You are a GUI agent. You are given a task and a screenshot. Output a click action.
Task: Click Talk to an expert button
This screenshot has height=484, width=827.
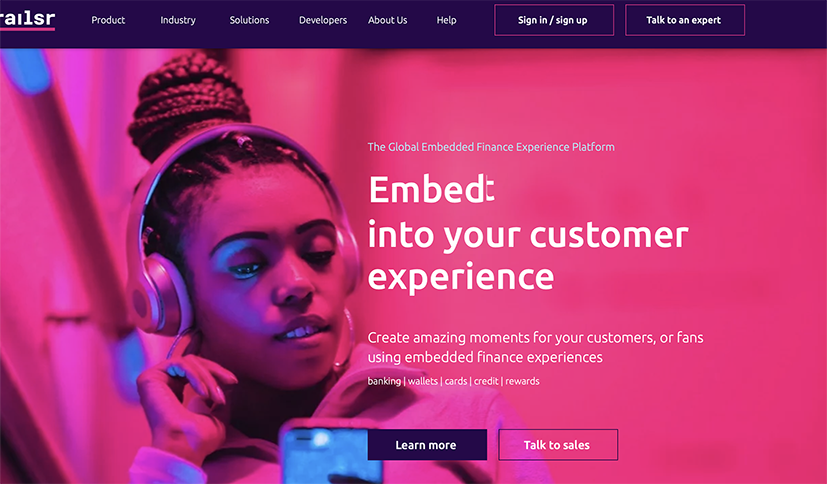685,20
